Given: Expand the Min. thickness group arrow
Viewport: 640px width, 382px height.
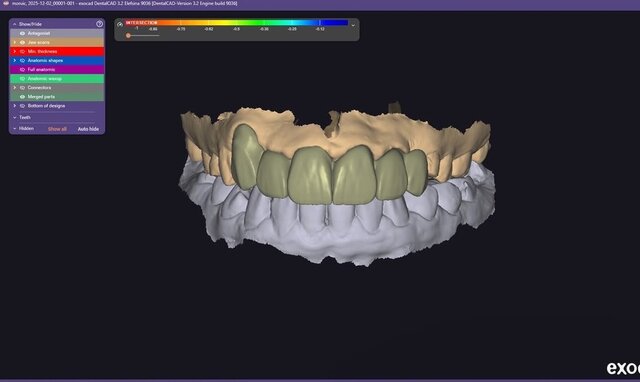Looking at the screenshot, I should (x=15, y=51).
